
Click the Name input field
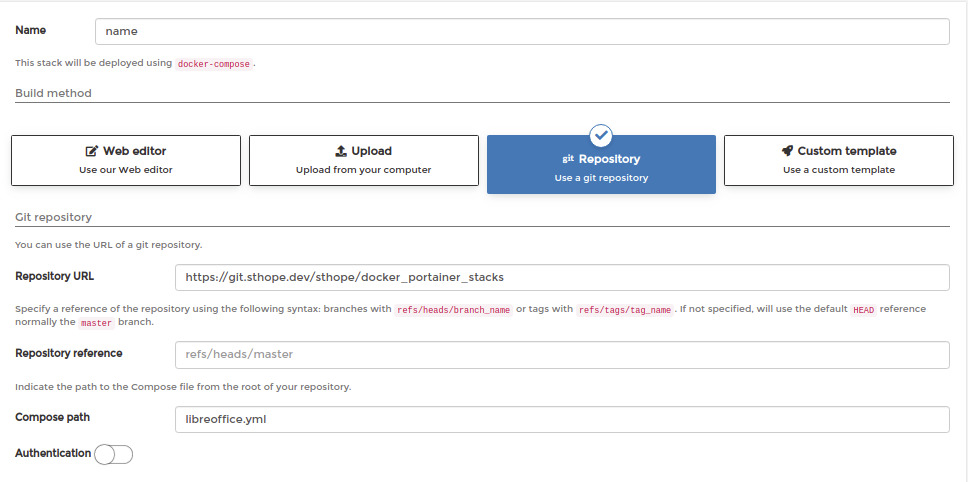point(522,31)
